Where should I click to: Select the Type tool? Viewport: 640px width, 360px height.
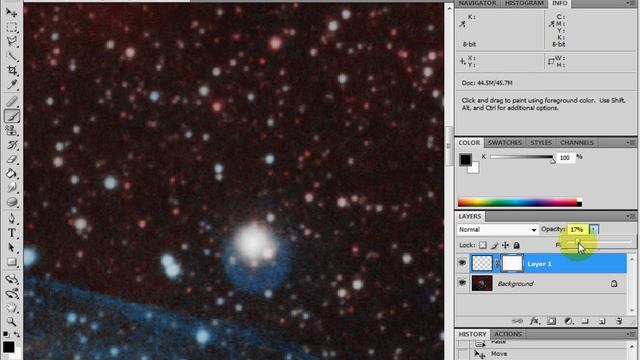(11, 233)
